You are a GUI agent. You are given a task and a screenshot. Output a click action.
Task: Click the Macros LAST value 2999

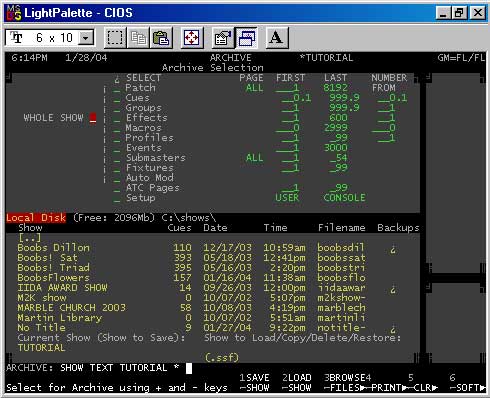point(336,128)
